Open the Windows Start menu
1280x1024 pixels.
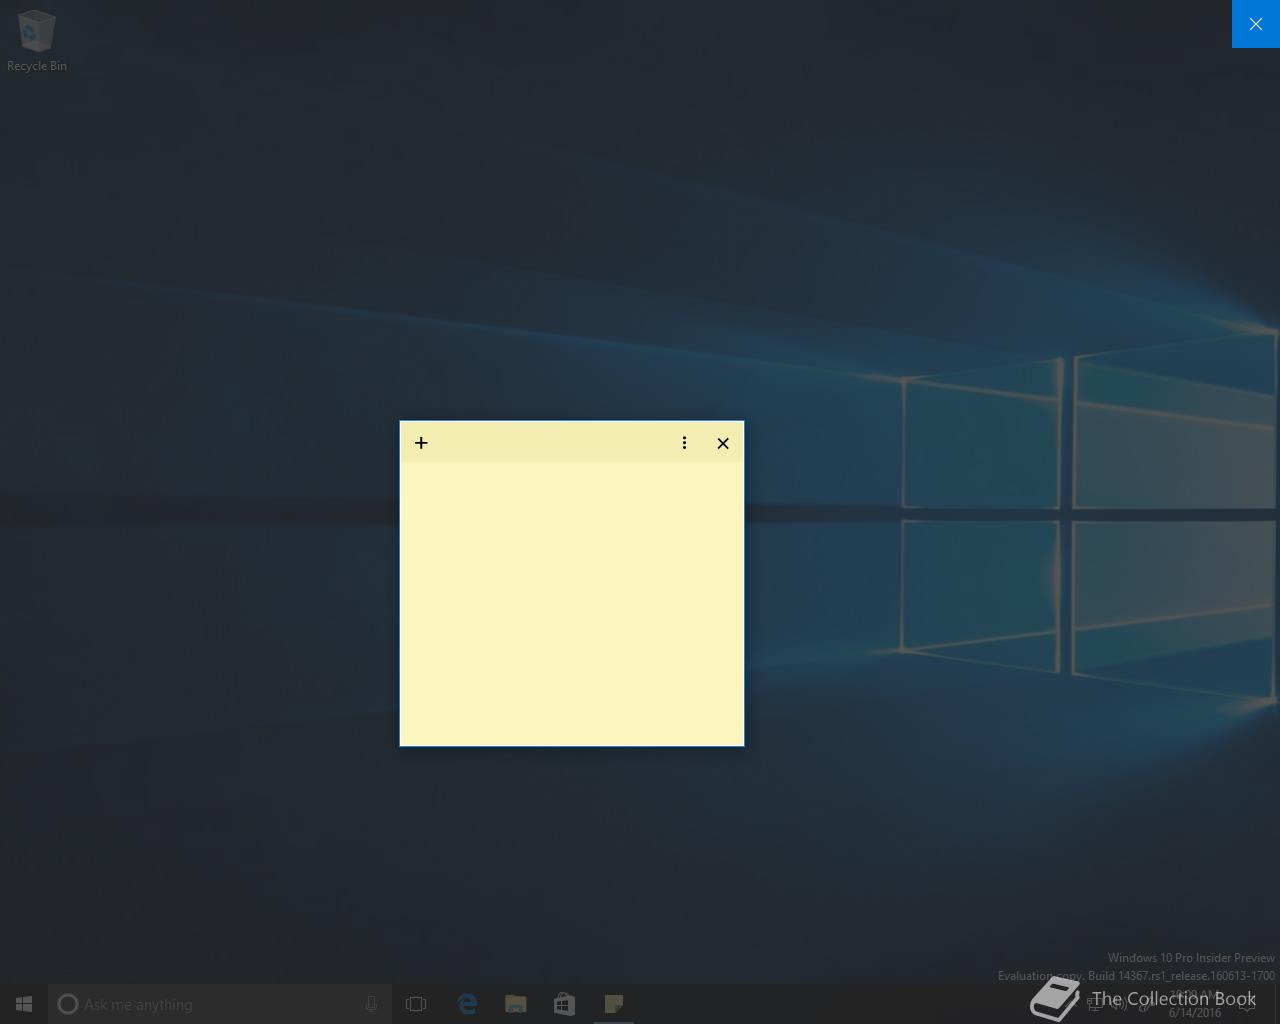tap(24, 1004)
